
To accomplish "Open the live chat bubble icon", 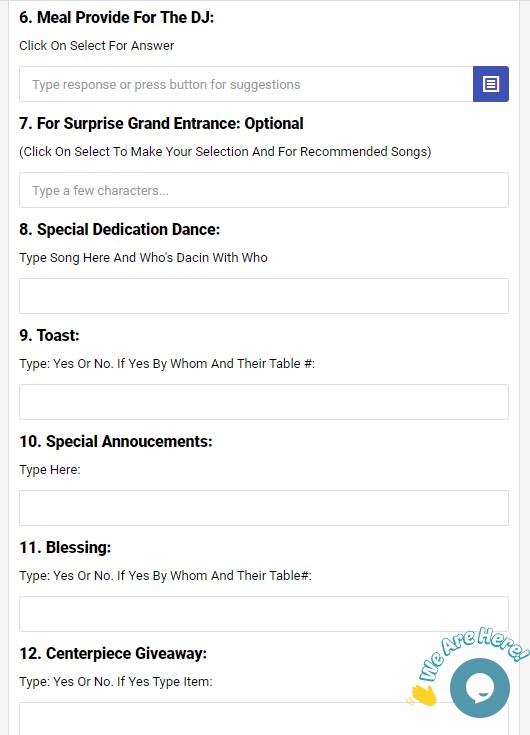I will click(479, 688).
